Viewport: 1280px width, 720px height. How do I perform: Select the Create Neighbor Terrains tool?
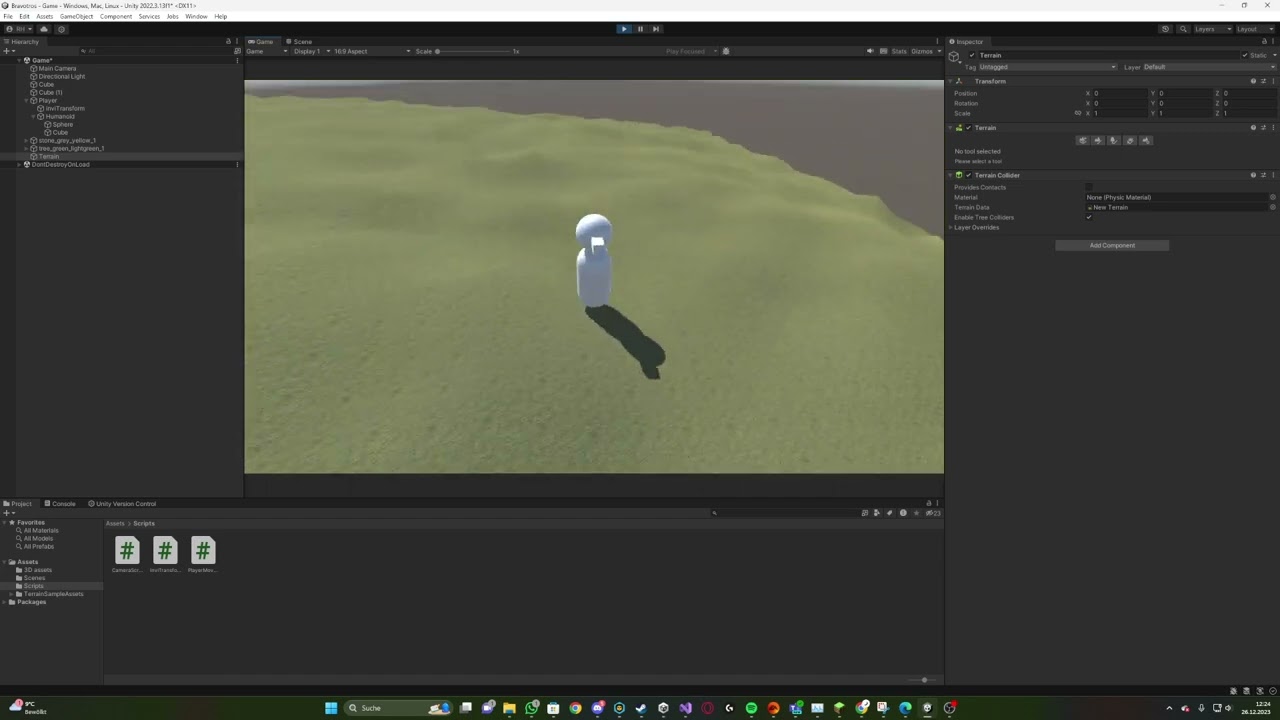pyautogui.click(x=1082, y=140)
